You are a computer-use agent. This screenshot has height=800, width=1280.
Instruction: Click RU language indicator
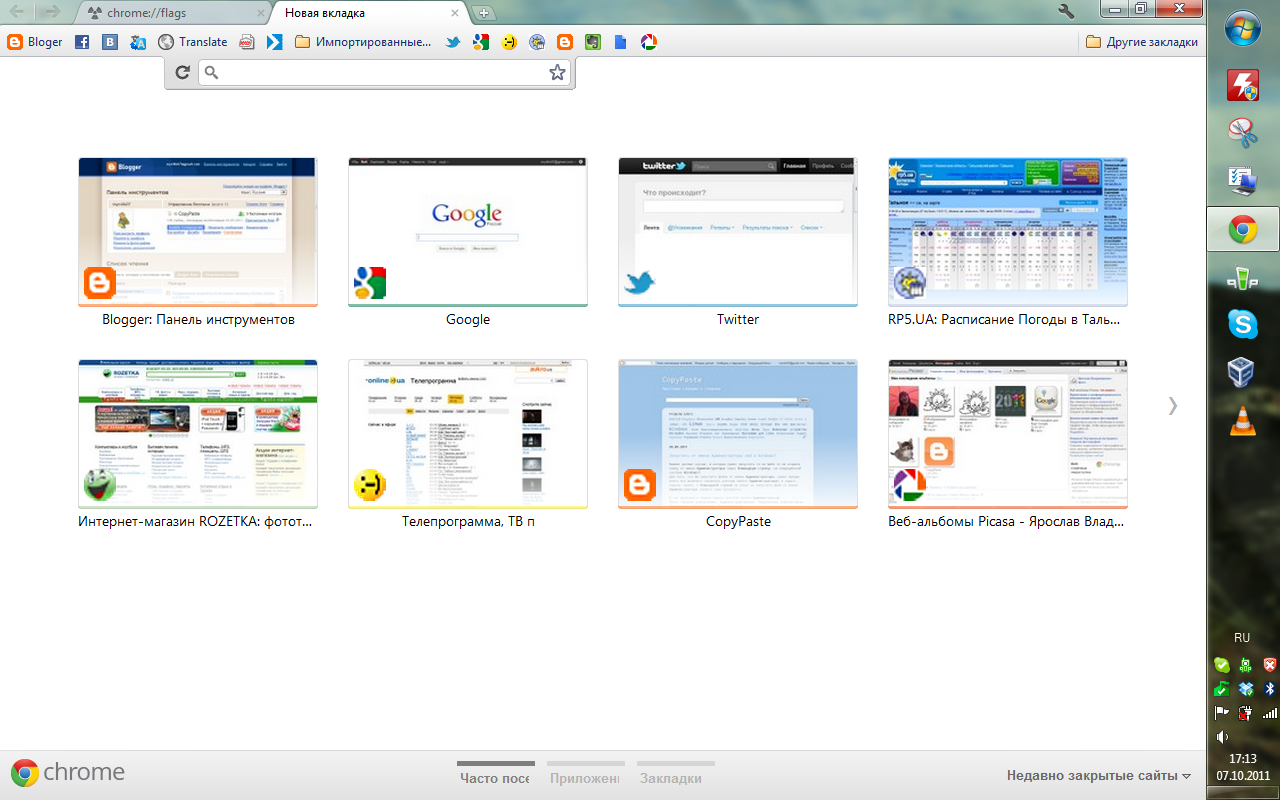click(x=1242, y=638)
